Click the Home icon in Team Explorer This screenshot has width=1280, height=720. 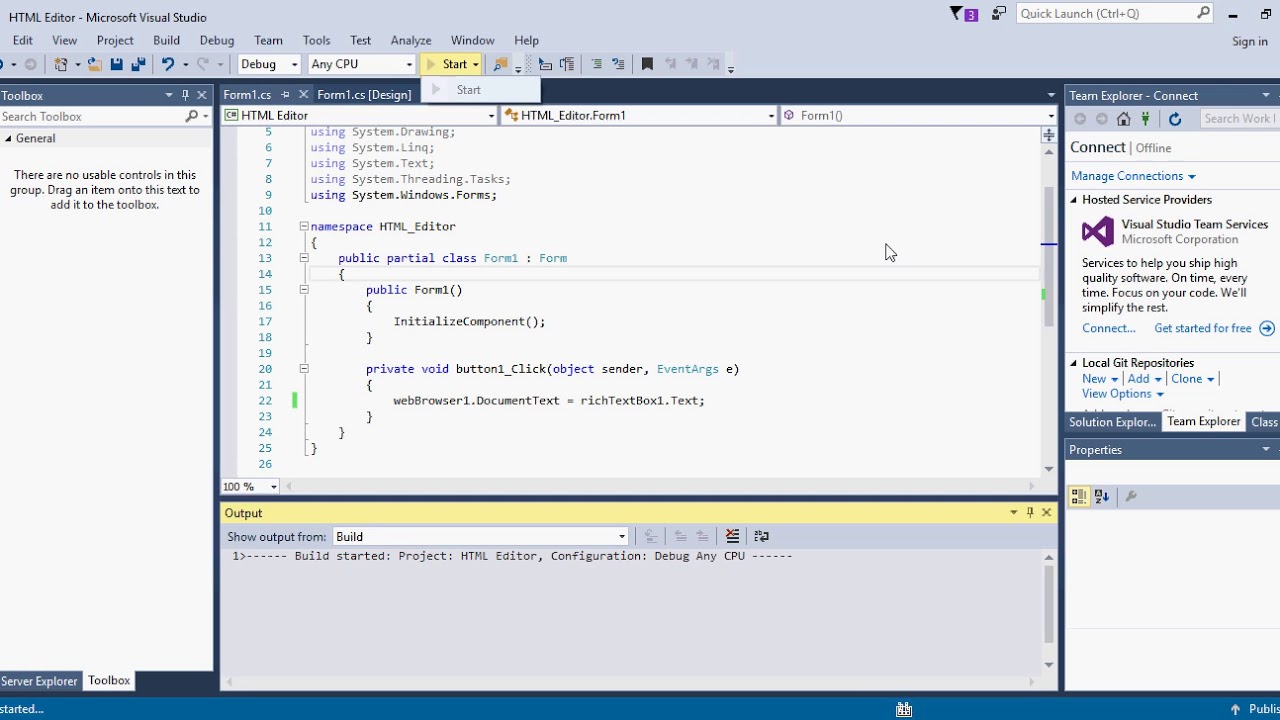[1123, 119]
